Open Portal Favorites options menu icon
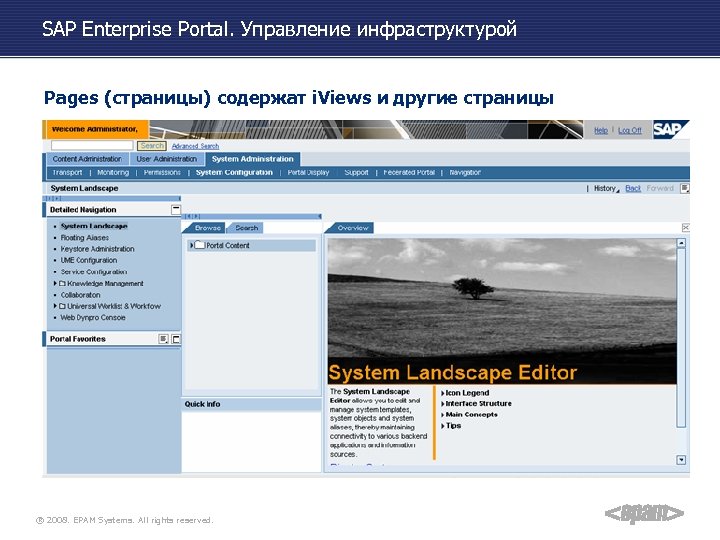This screenshot has width=720, height=540. pyautogui.click(x=163, y=339)
